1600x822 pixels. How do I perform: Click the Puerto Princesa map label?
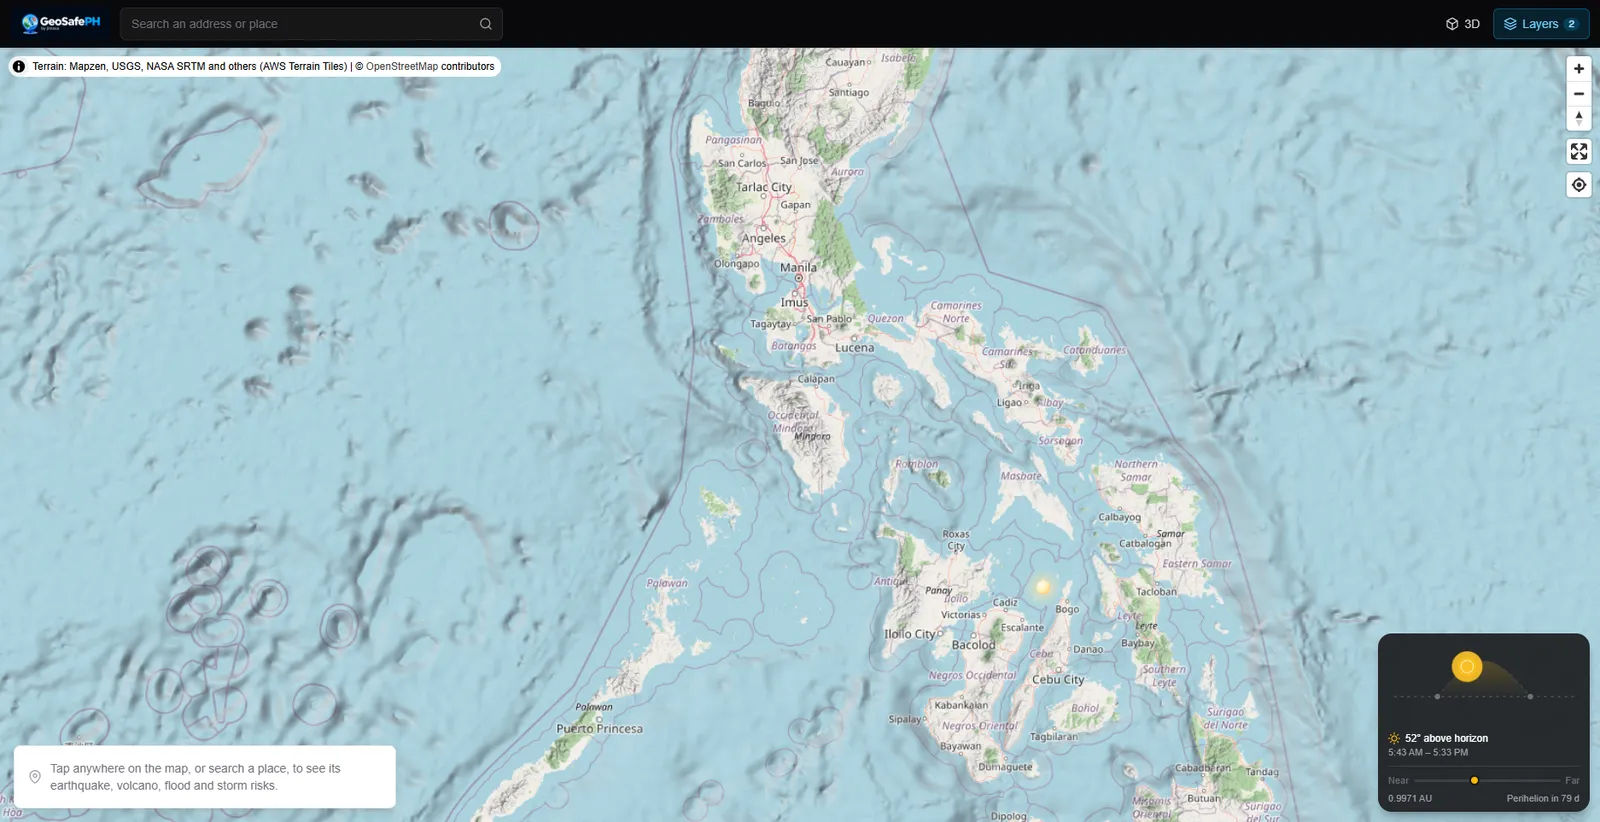point(599,729)
